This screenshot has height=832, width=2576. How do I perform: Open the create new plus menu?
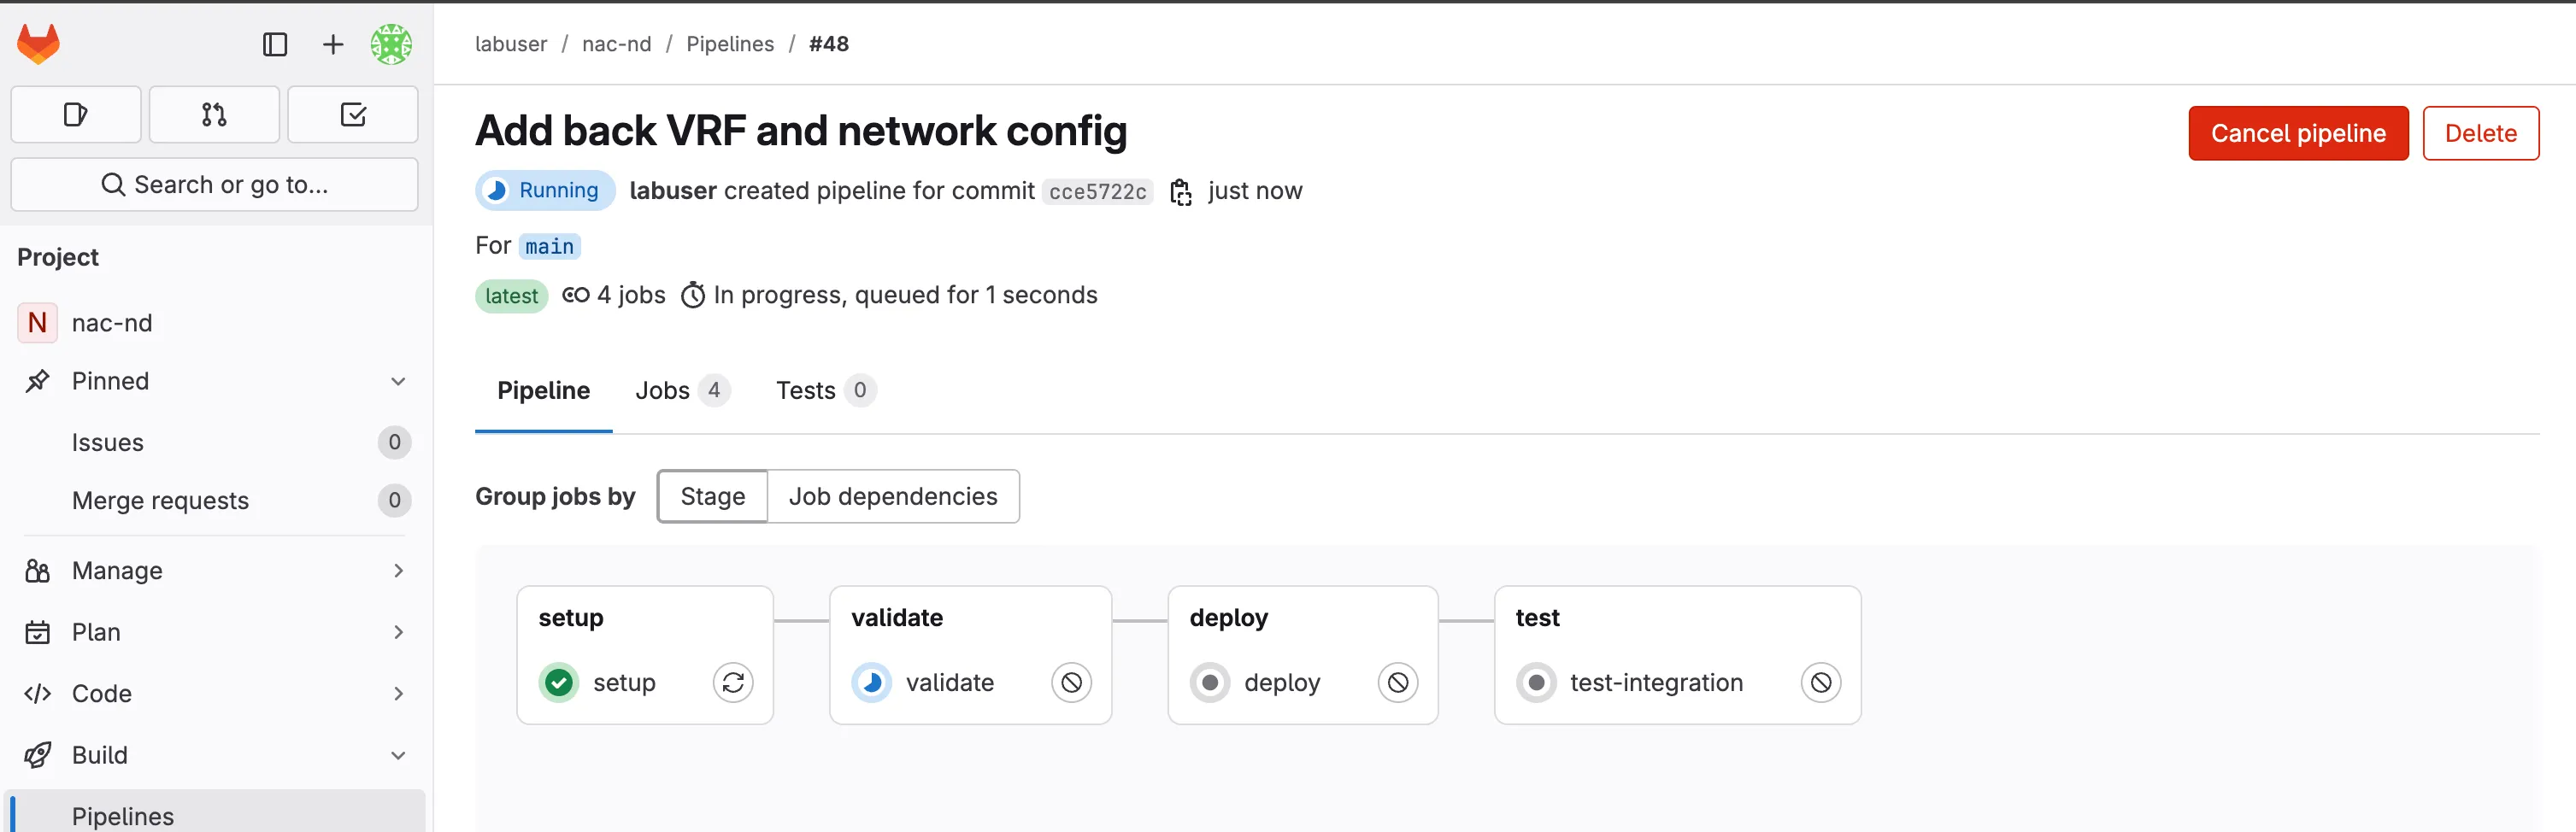(x=333, y=44)
